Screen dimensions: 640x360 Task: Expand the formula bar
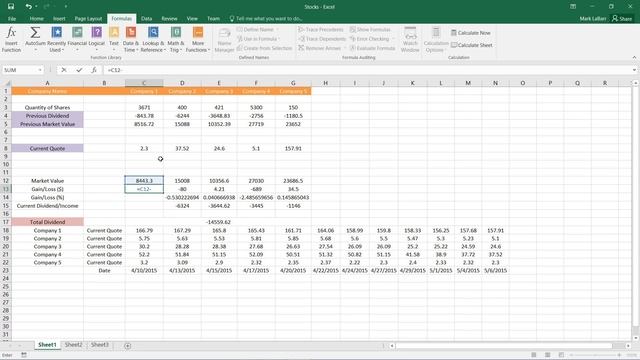tap(634, 70)
